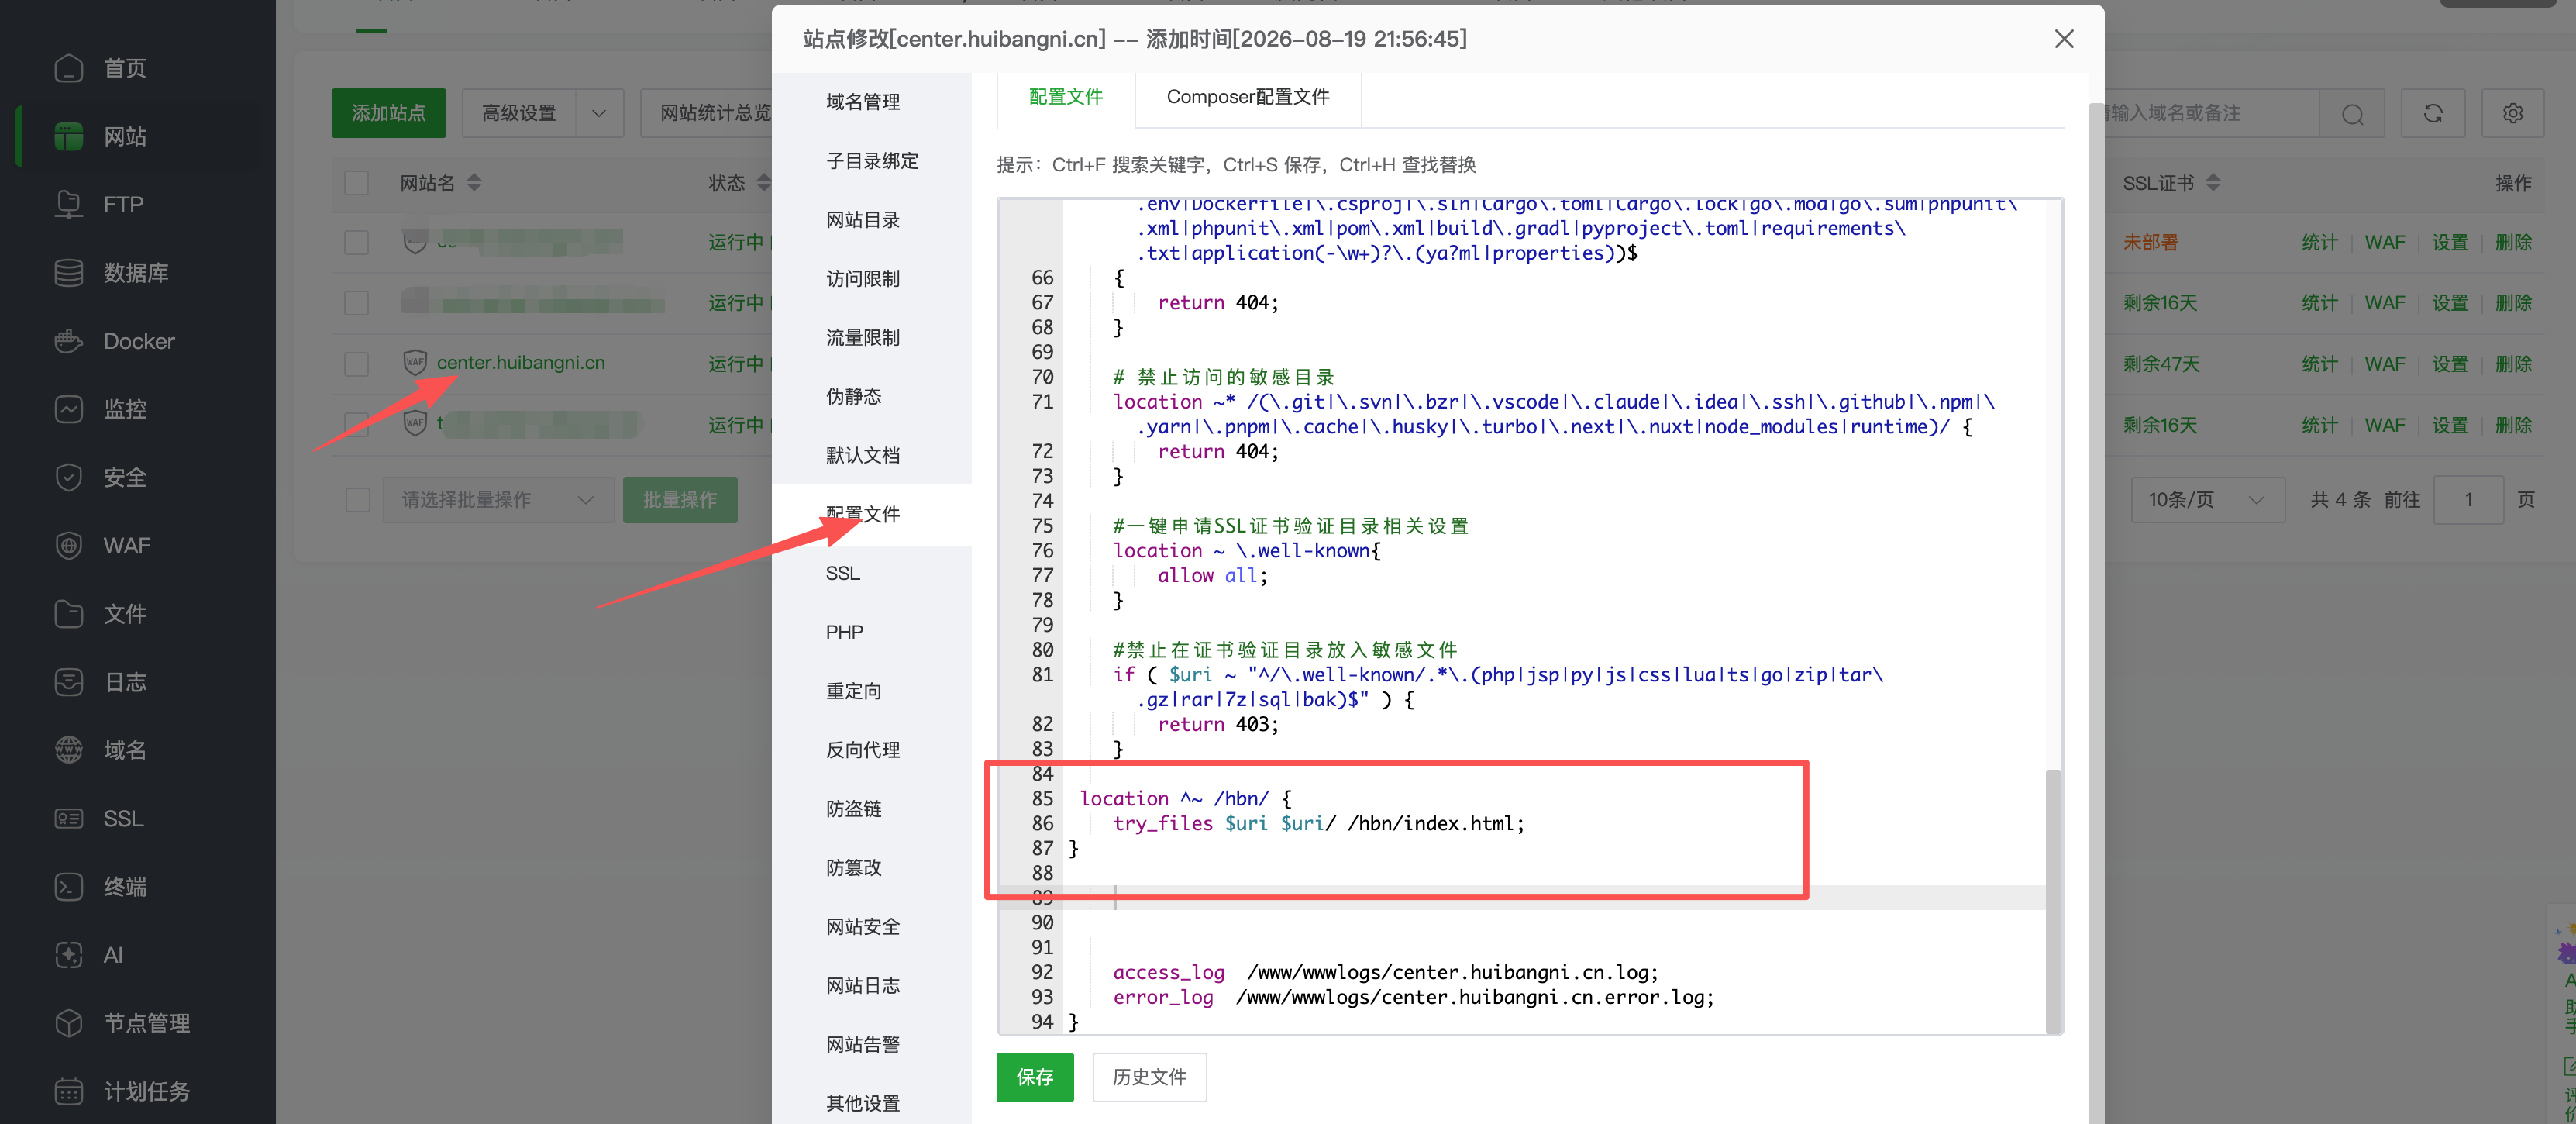
Task: Open the AI sparkle icon in sidebar
Action: (69, 954)
